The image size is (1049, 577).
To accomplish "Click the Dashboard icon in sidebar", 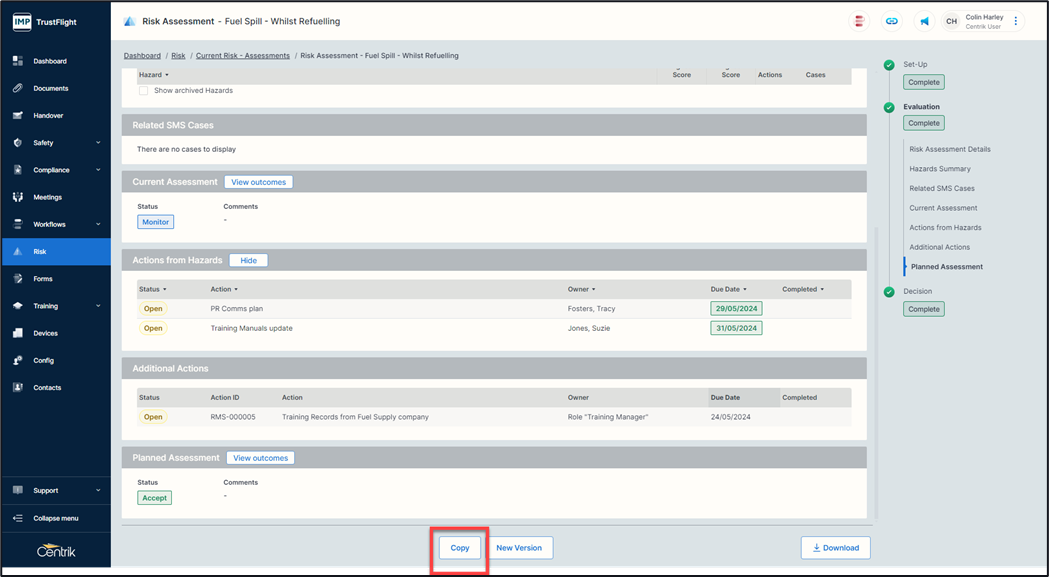I will click(18, 61).
